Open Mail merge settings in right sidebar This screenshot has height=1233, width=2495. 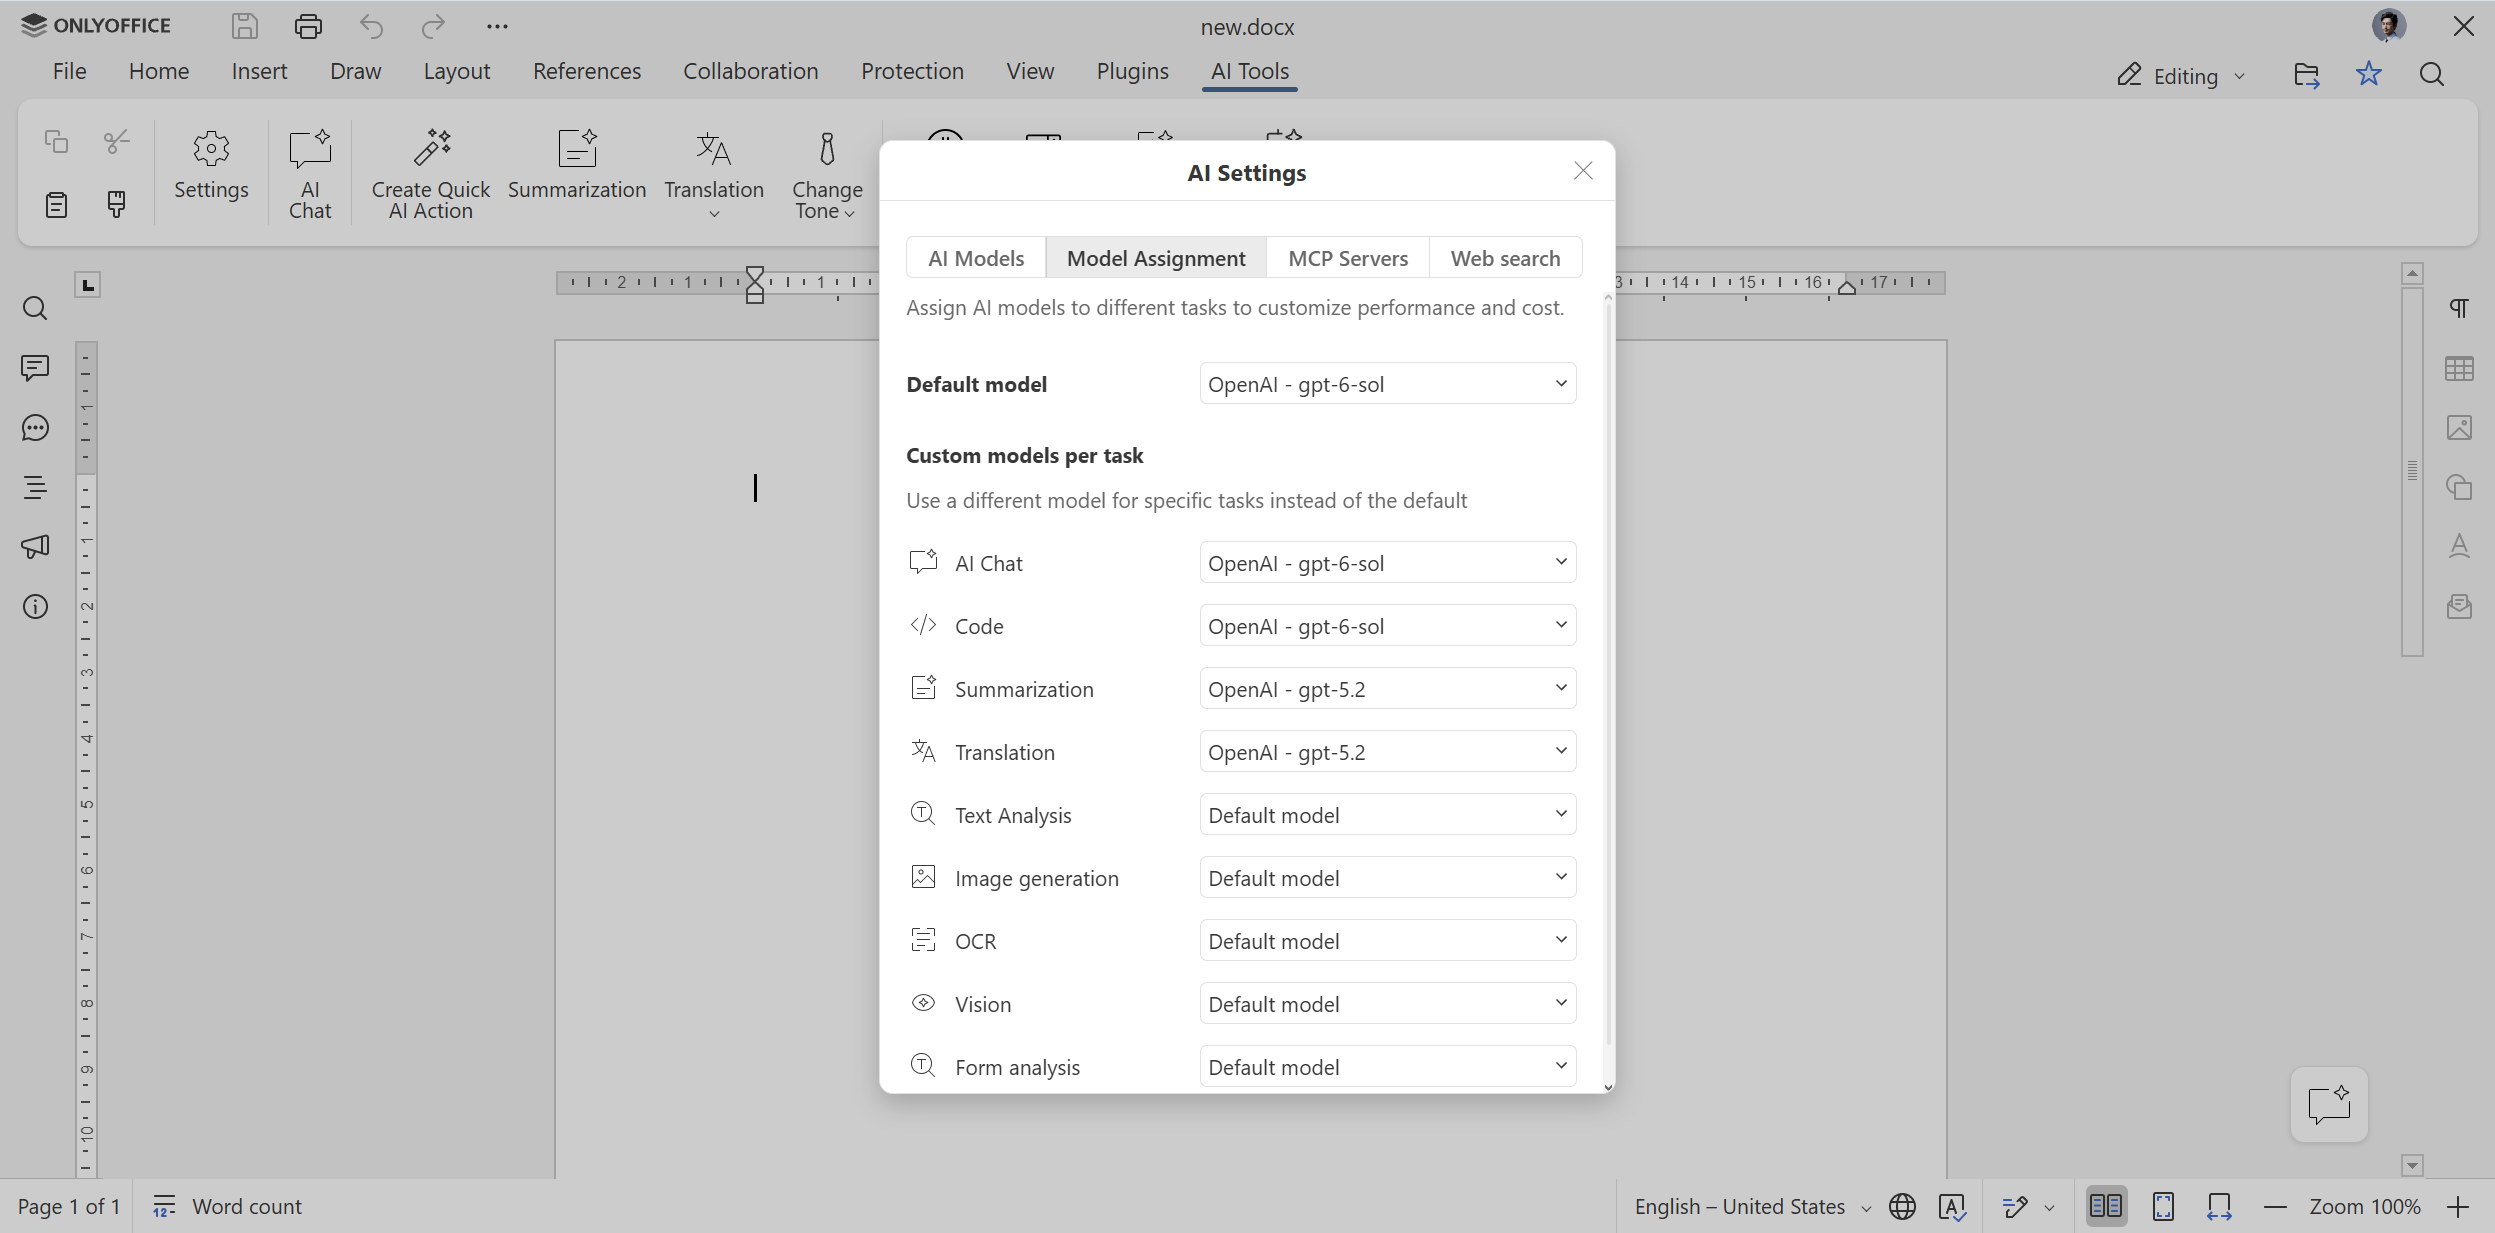point(2459,607)
